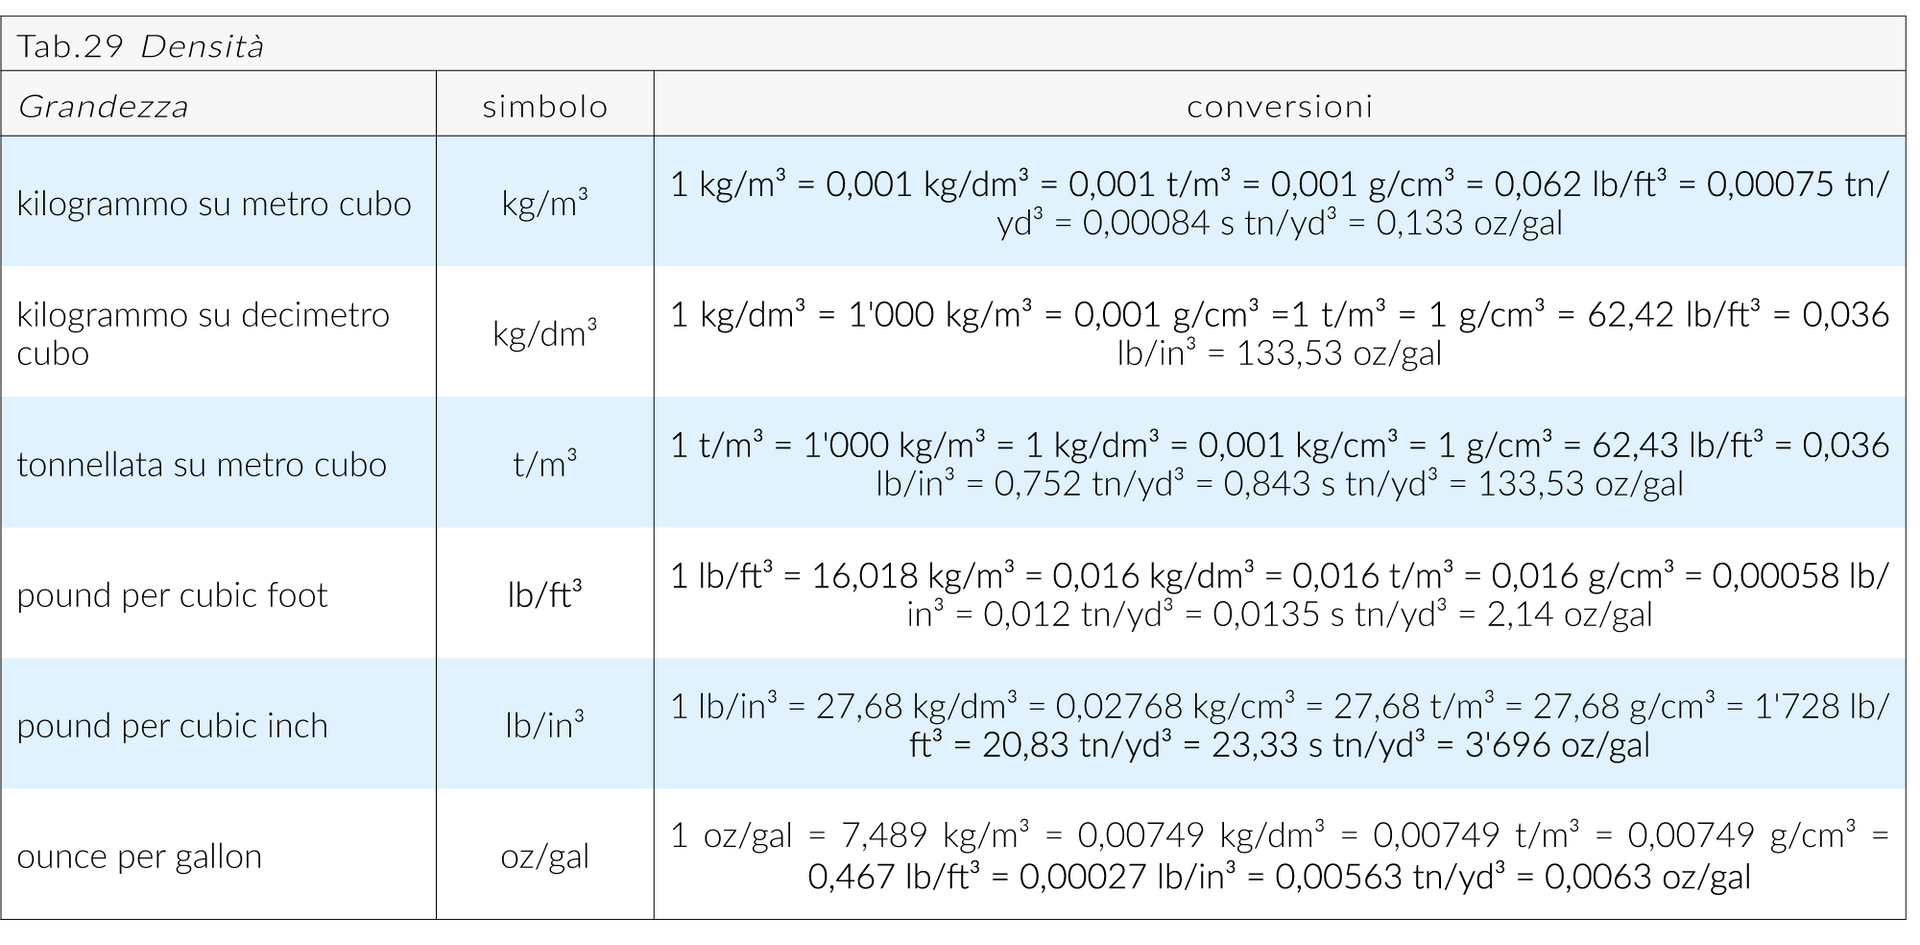
Task: Click the 1 lb/in³ conversions text
Action: tap(1280, 725)
